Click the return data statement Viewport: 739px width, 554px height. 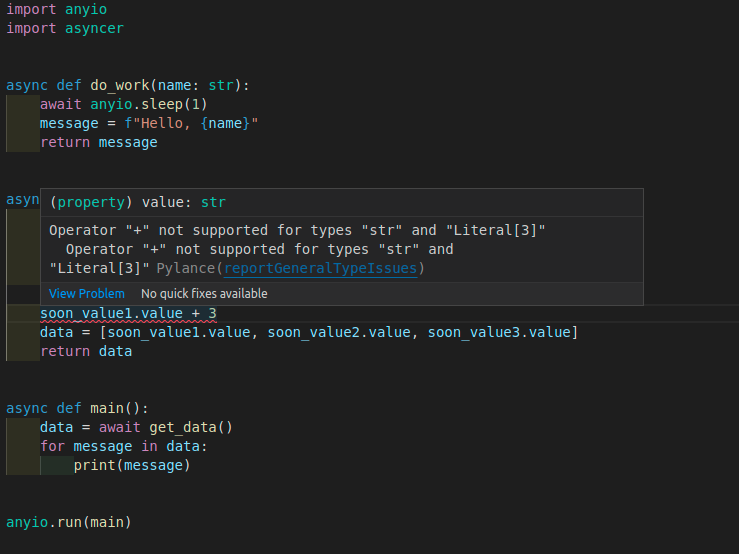pyautogui.click(x=85, y=351)
